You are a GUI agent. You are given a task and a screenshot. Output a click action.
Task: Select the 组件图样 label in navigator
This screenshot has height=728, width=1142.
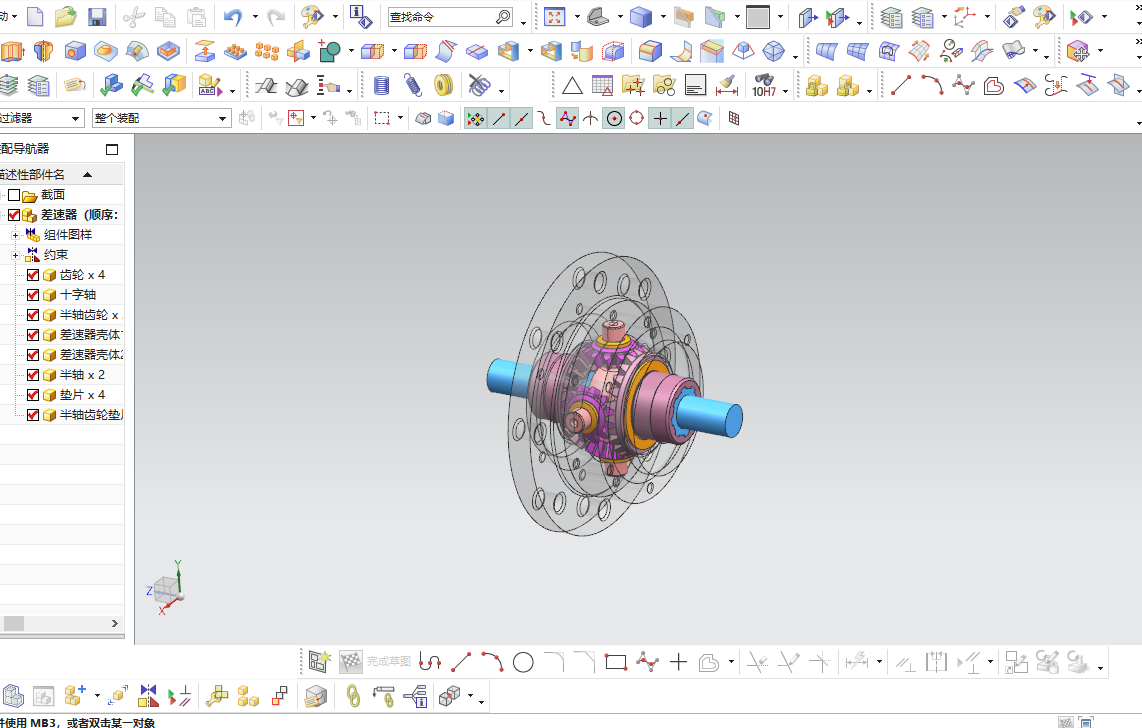(68, 234)
